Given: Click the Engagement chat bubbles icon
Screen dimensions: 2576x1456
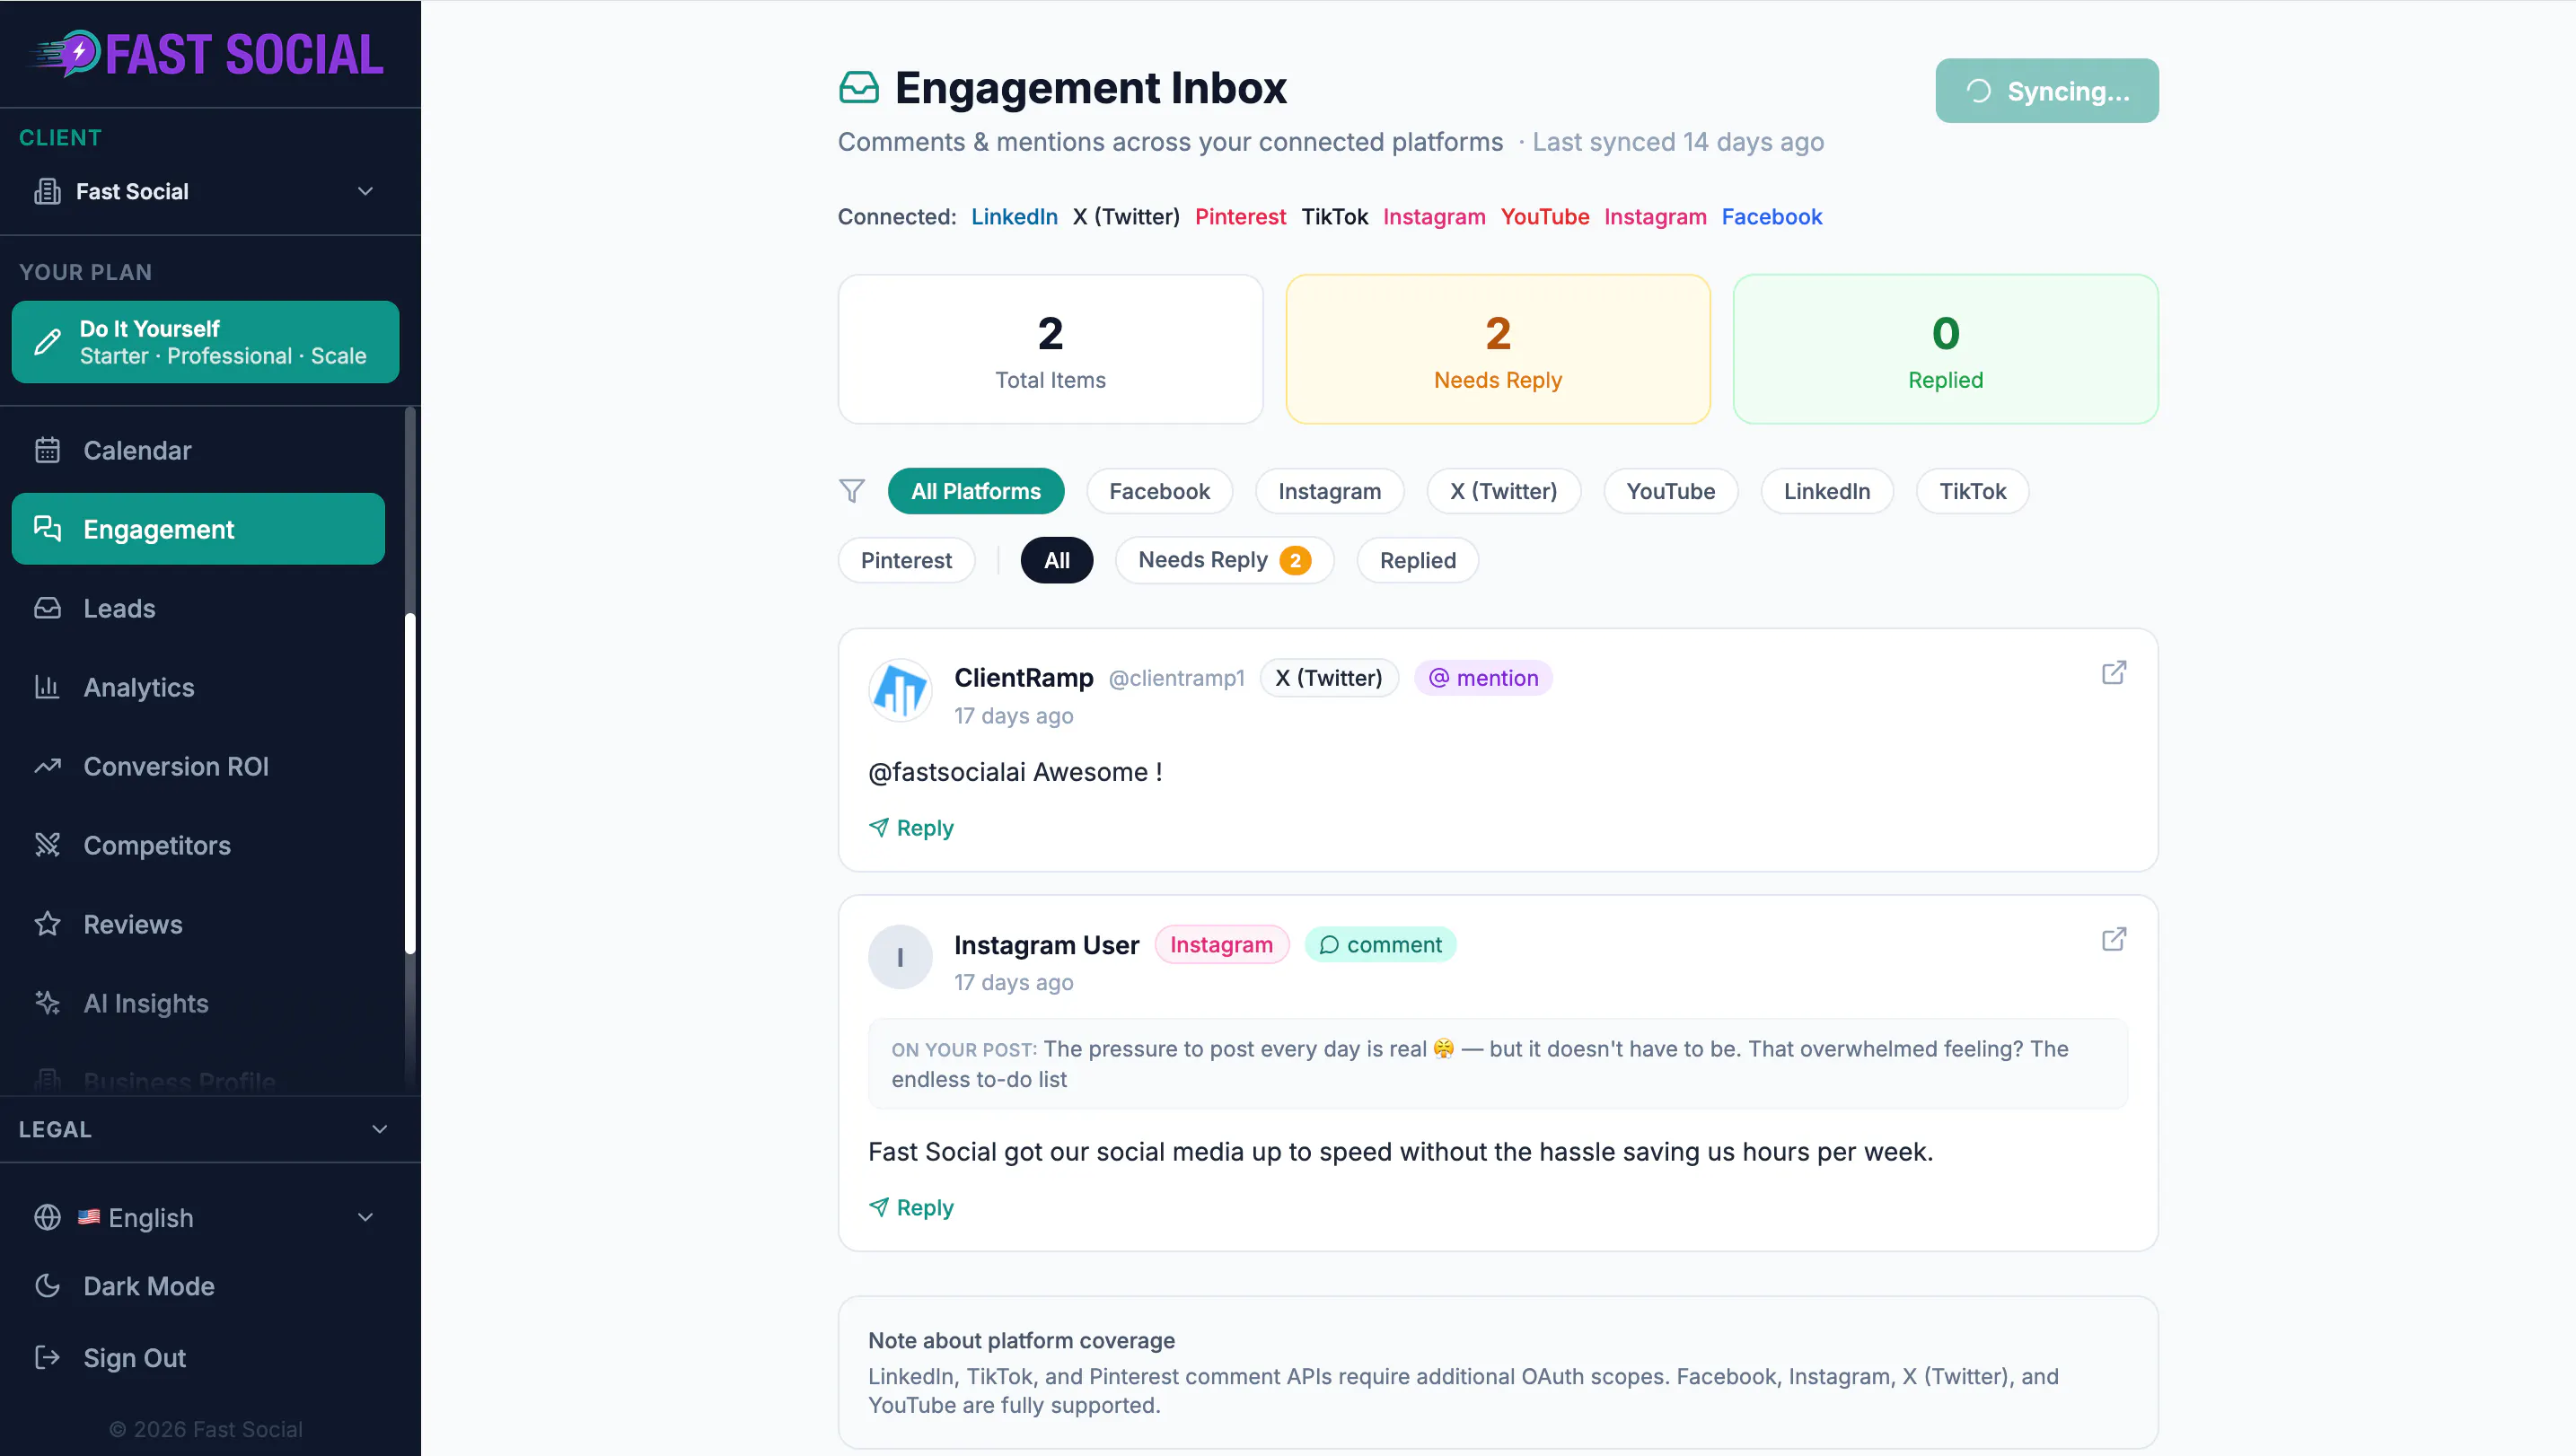Looking at the screenshot, I should (x=47, y=529).
